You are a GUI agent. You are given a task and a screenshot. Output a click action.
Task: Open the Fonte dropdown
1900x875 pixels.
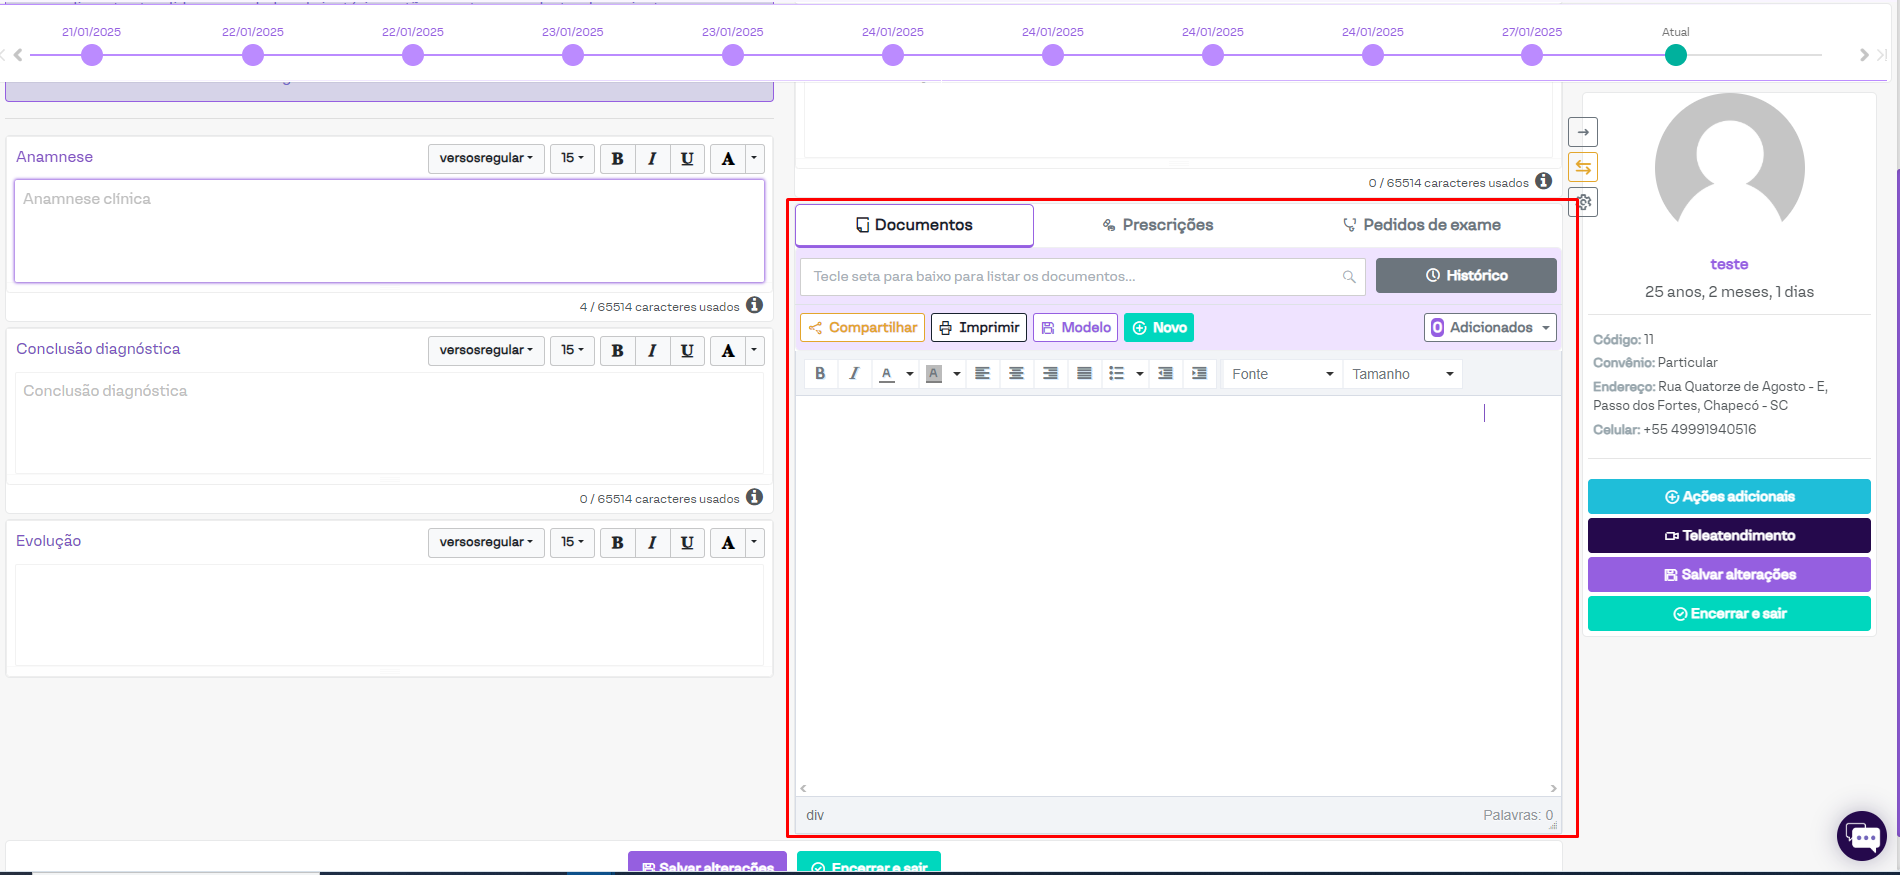1282,374
